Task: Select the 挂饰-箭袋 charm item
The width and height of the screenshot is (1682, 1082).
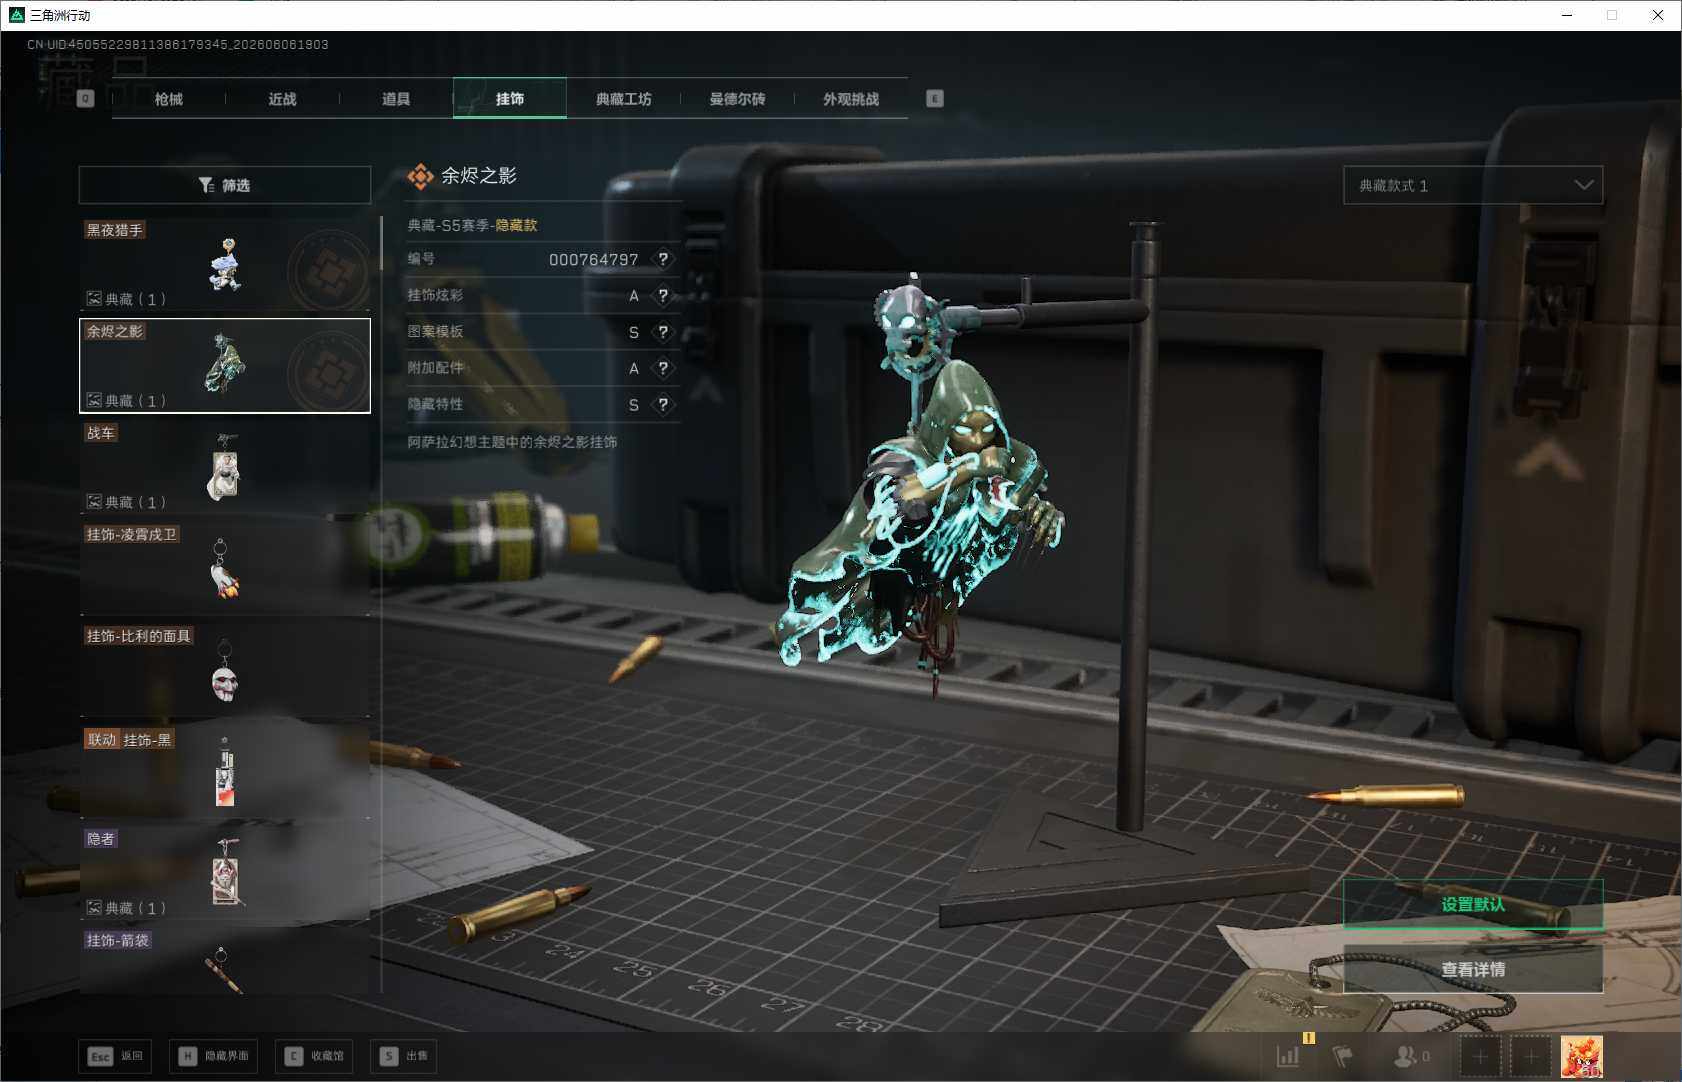Action: [x=225, y=961]
